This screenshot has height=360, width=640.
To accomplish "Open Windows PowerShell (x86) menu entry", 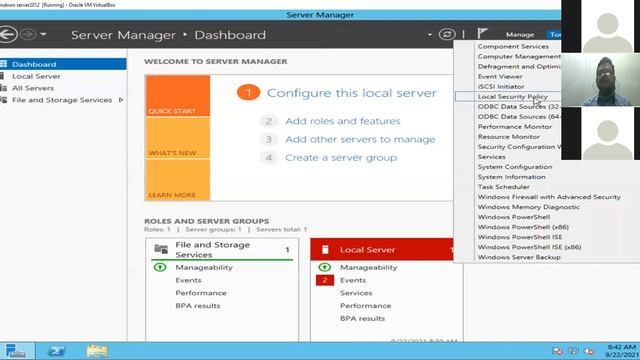I will tap(523, 227).
